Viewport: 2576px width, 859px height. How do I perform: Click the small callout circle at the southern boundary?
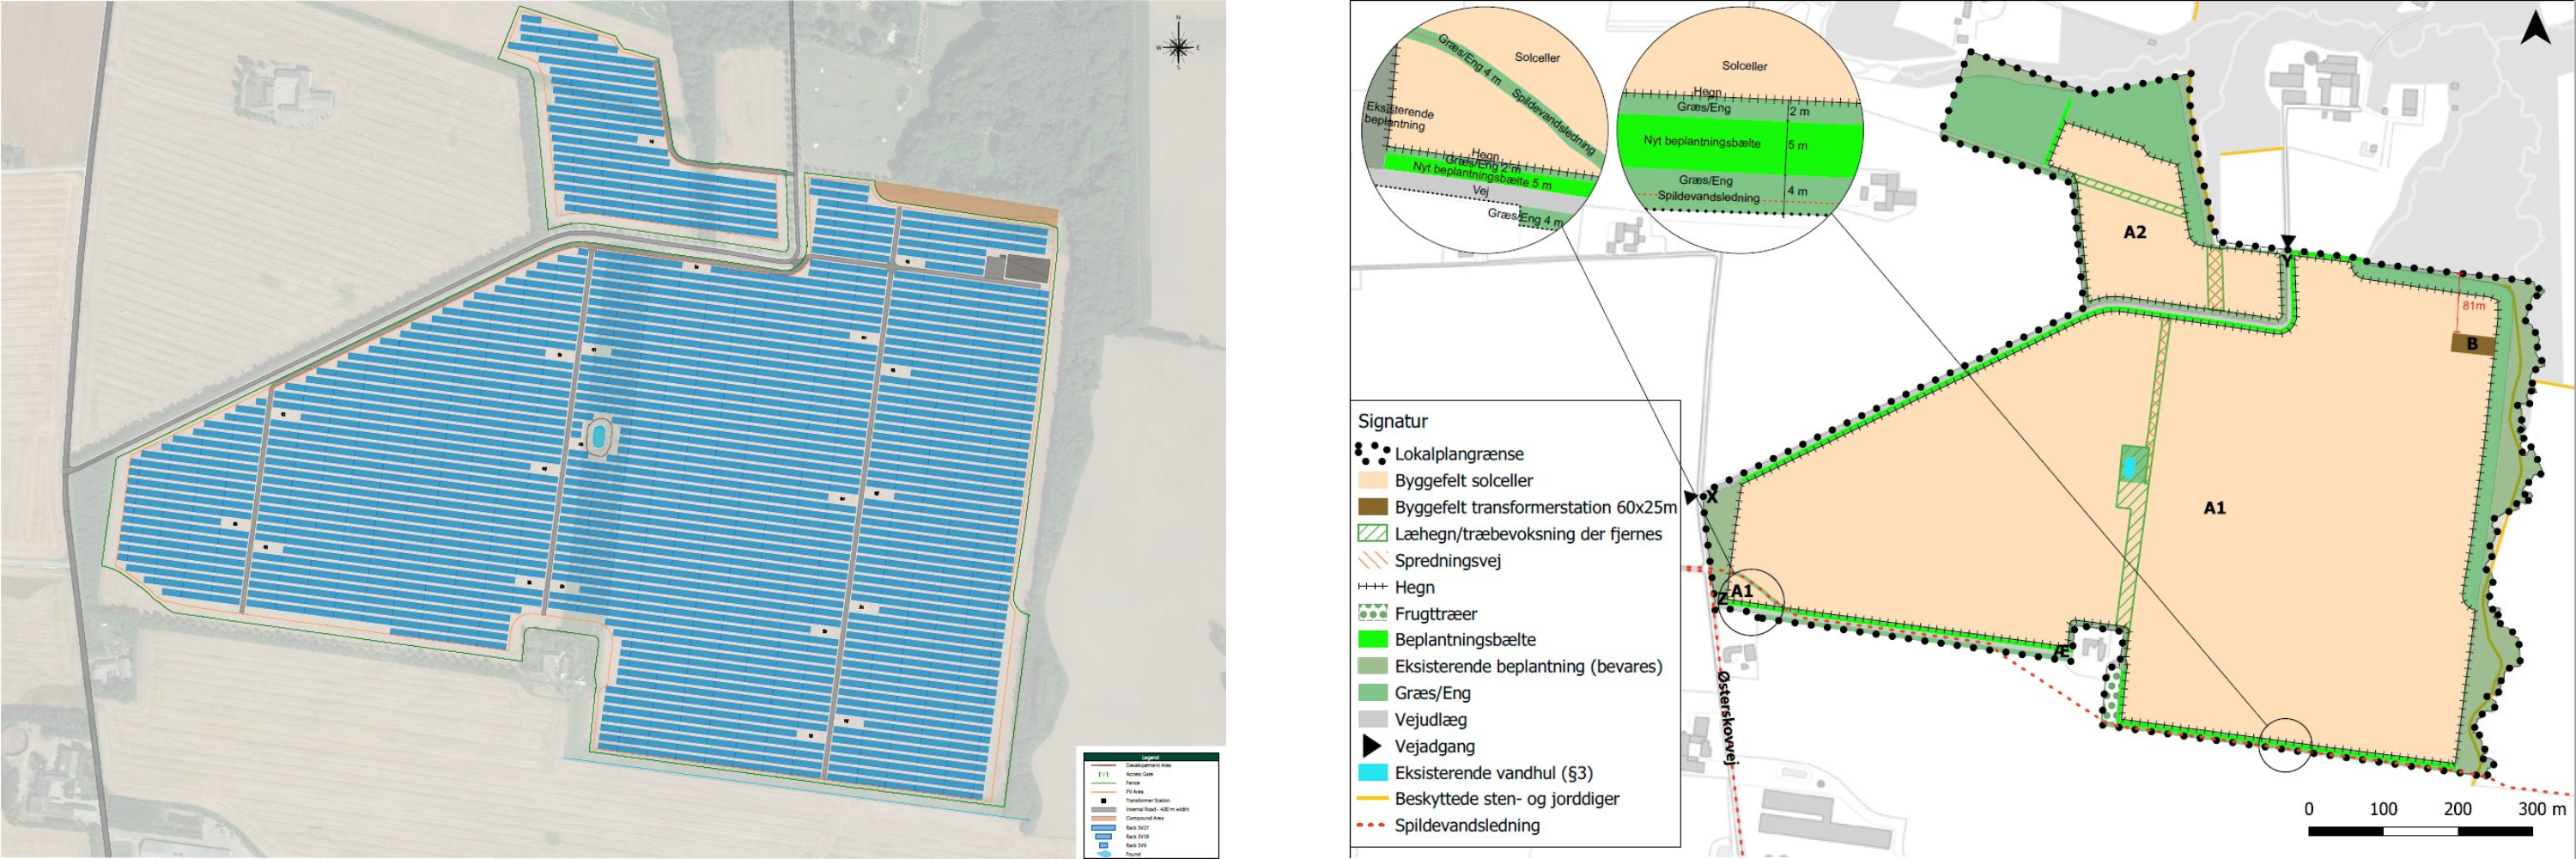click(2285, 745)
